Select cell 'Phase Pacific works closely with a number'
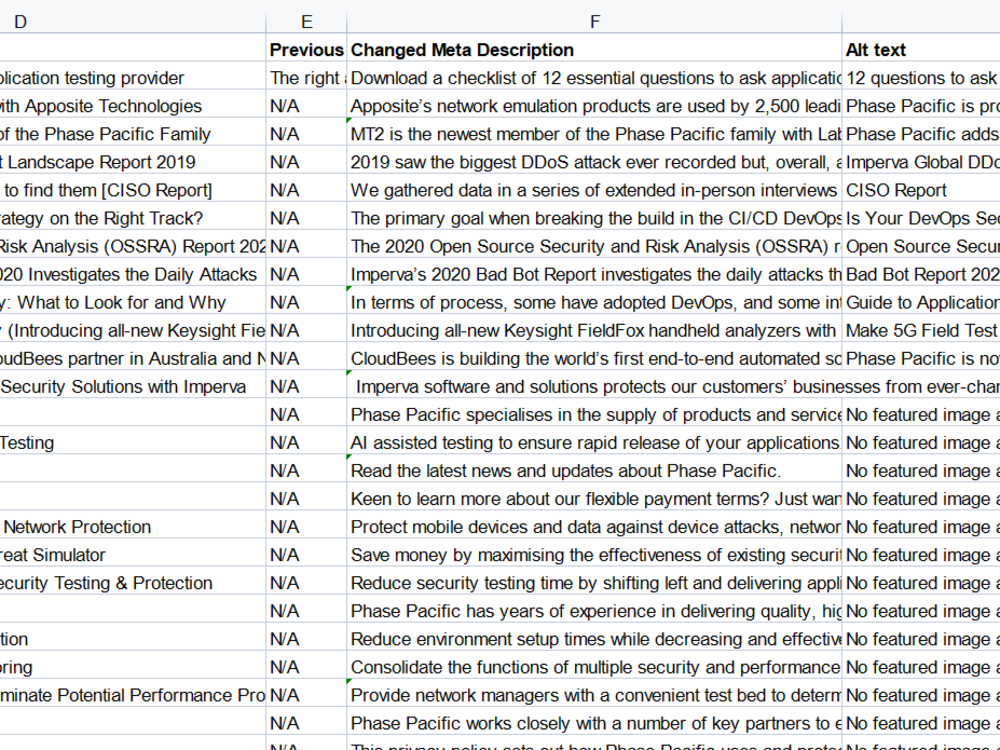 [594, 723]
